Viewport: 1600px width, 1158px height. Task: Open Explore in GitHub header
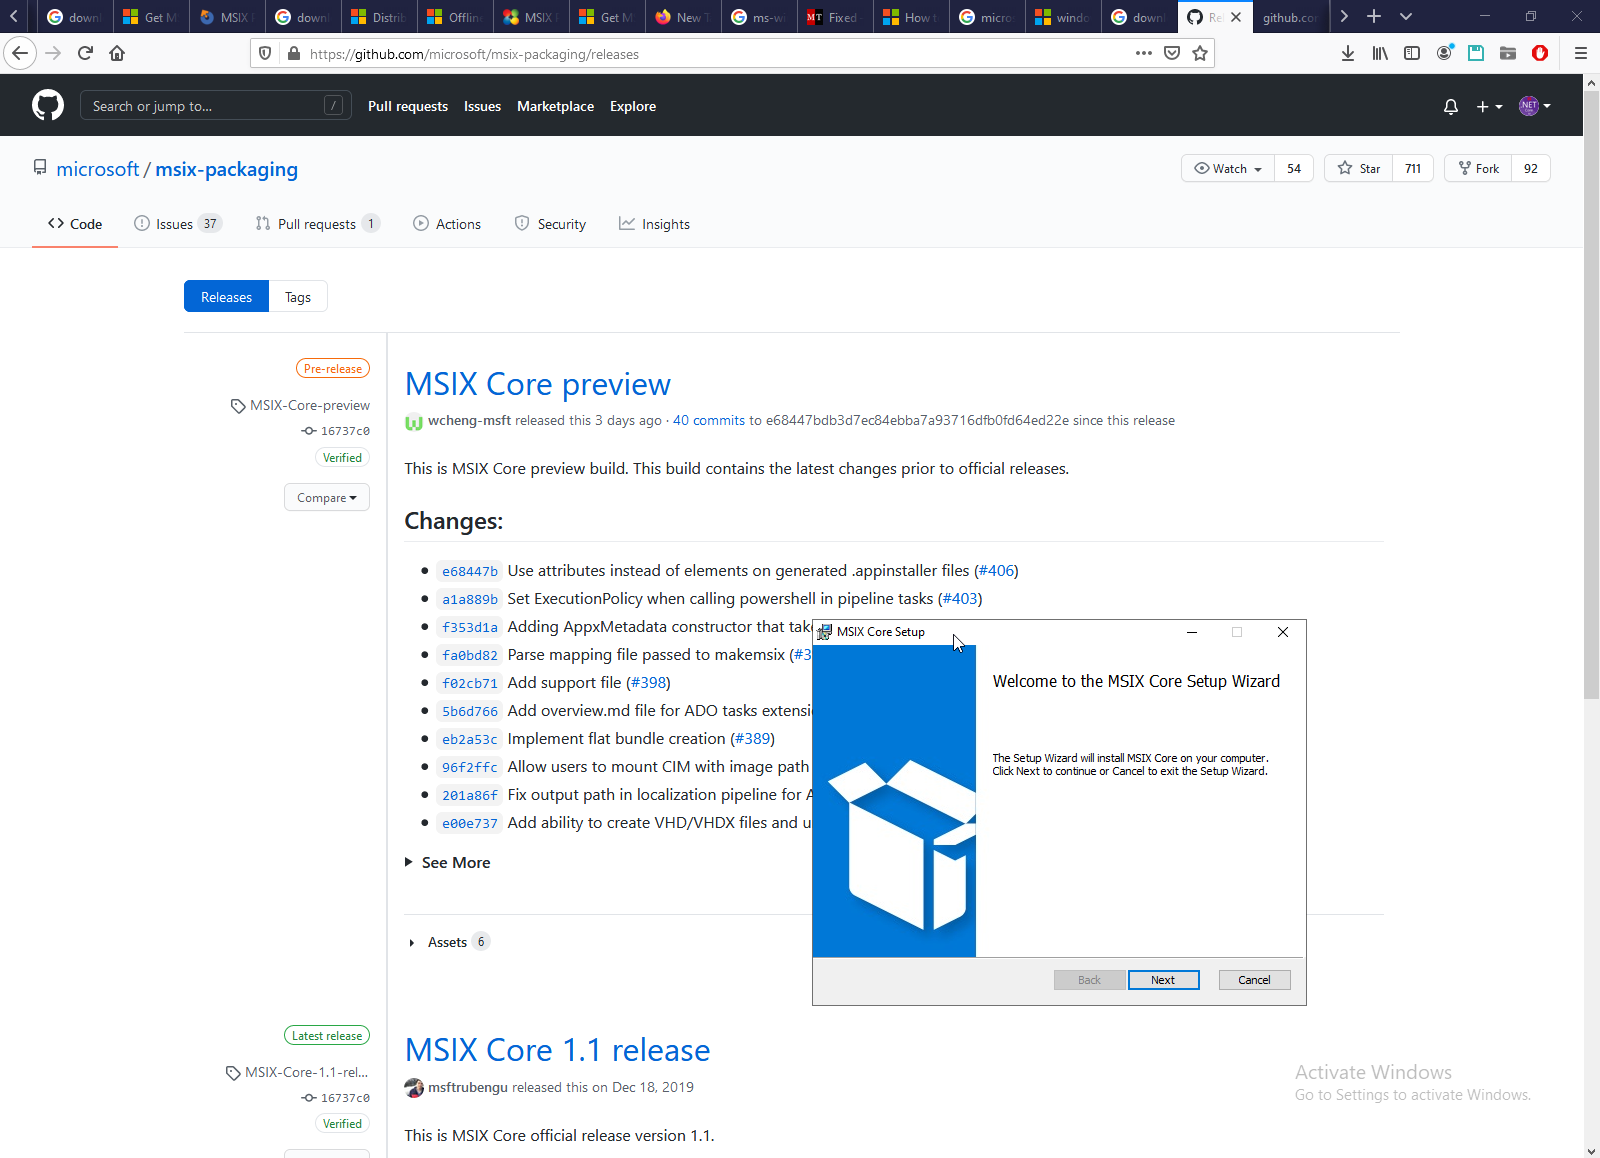(633, 106)
